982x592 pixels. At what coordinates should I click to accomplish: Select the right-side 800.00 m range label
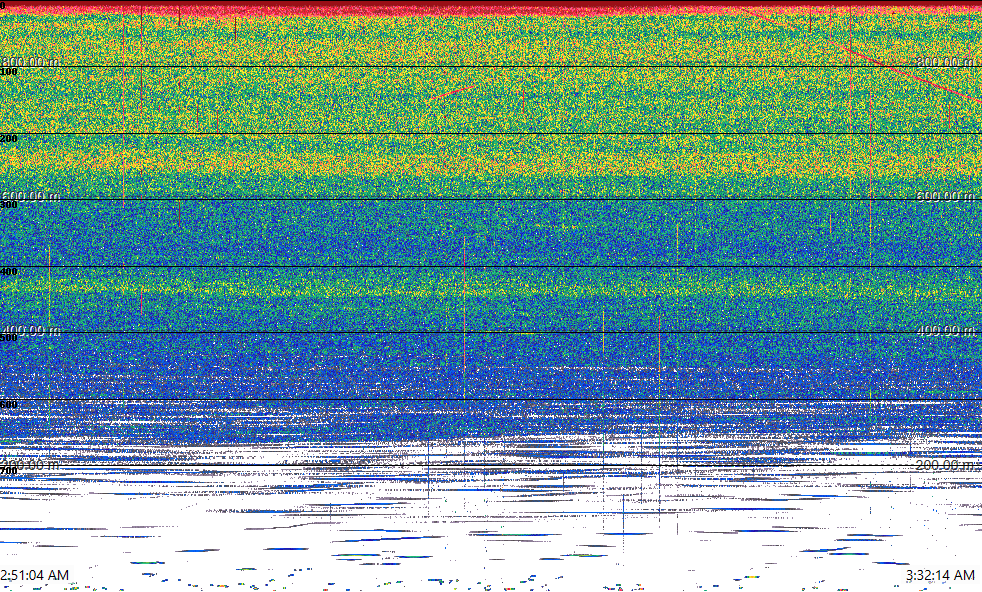[946, 61]
